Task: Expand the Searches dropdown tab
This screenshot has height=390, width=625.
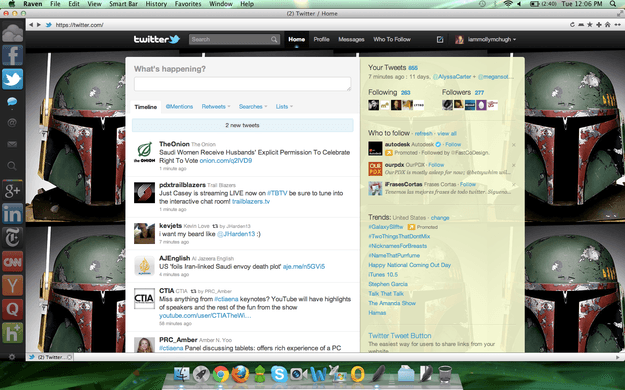Action: click(x=253, y=106)
